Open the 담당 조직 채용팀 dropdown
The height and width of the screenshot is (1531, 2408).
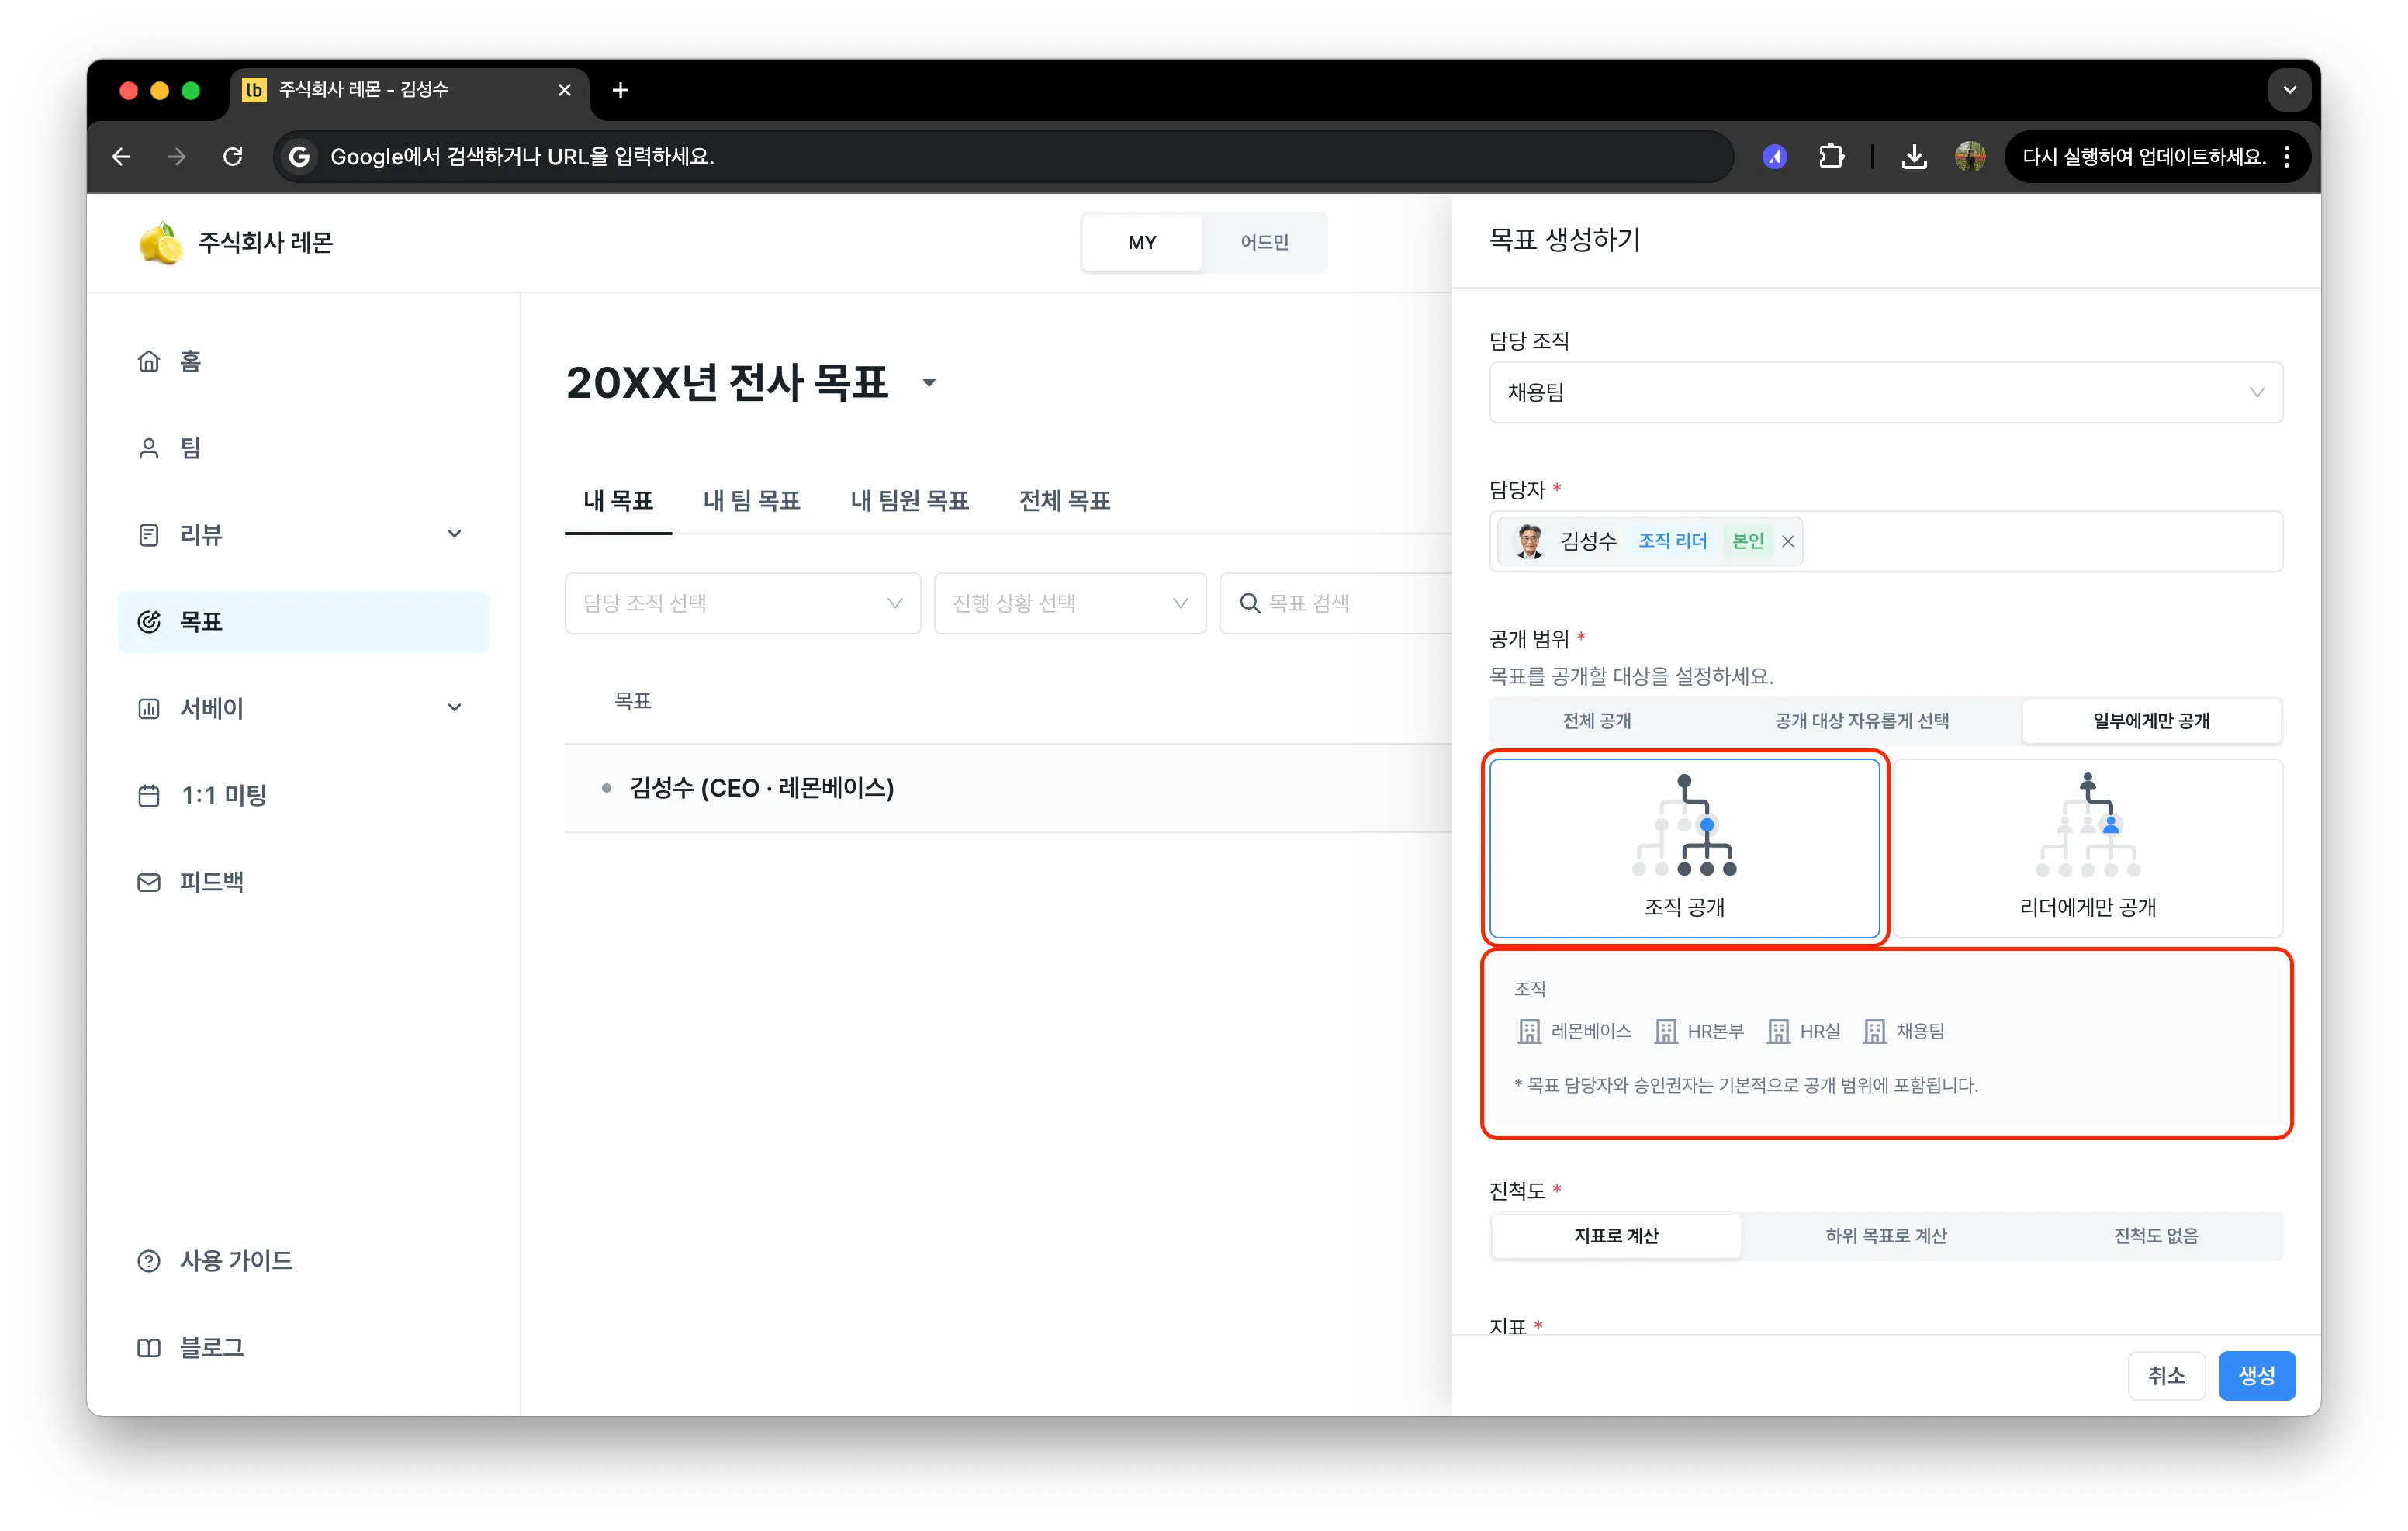[1885, 392]
